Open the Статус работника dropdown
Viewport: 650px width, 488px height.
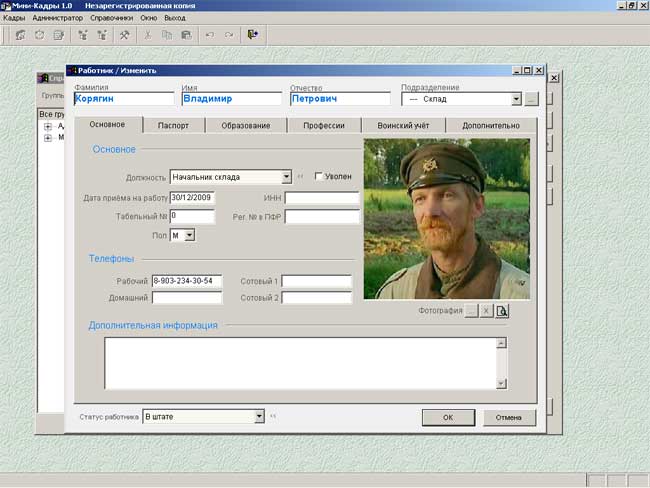point(259,416)
